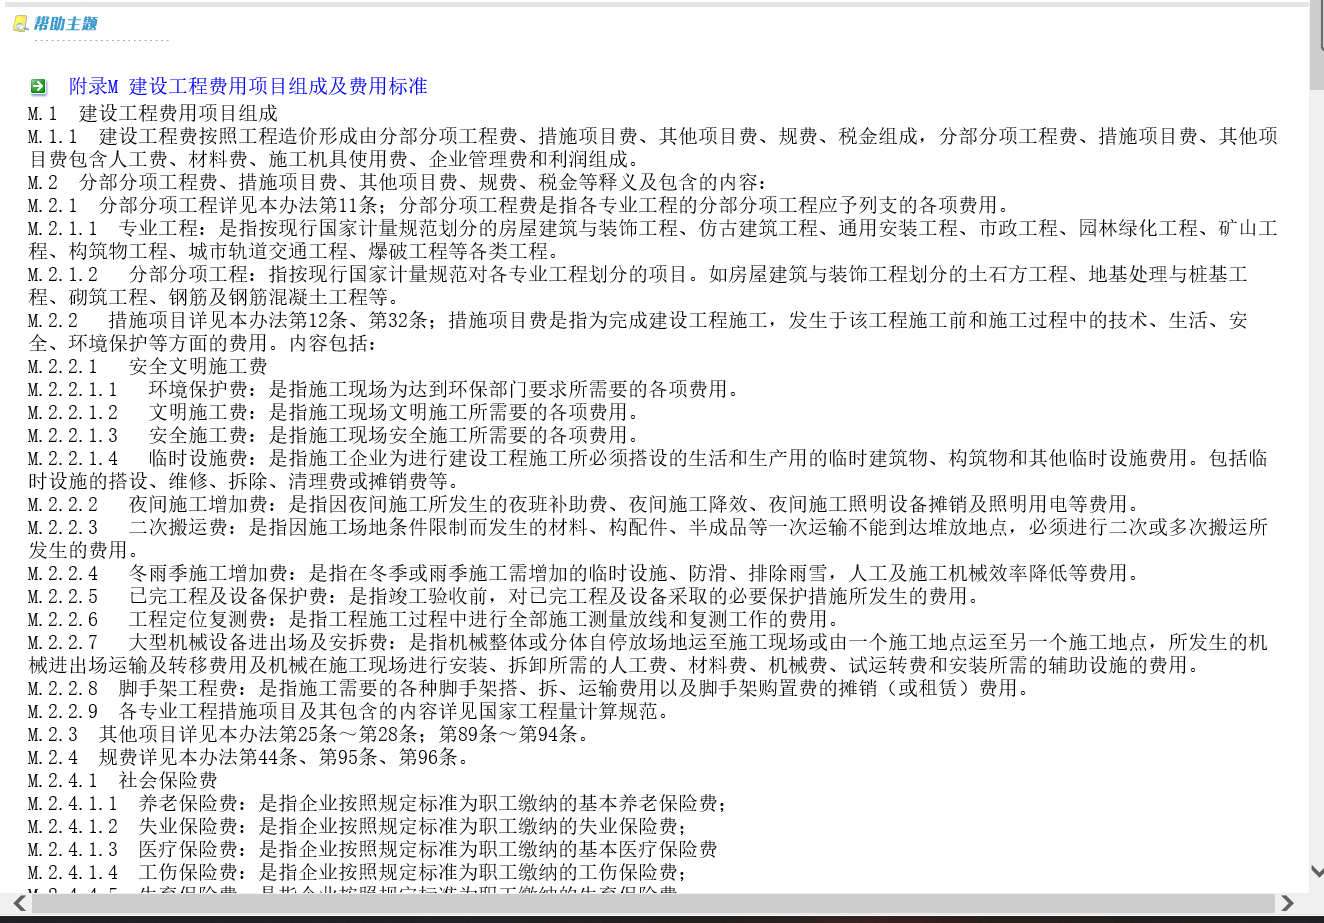1324x923 pixels.
Task: Click the M.2.3 其他项目详见本办法 line
Action: point(308,735)
